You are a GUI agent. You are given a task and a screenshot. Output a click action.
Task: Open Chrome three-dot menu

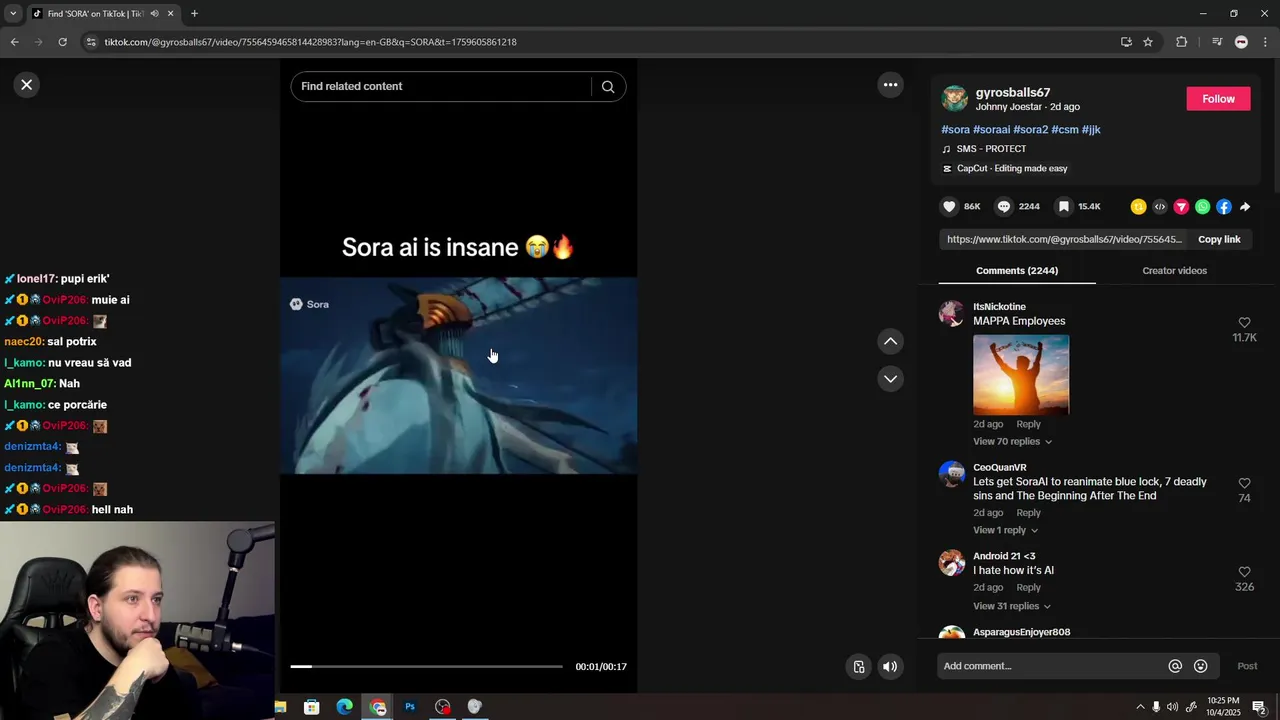tap(1265, 42)
